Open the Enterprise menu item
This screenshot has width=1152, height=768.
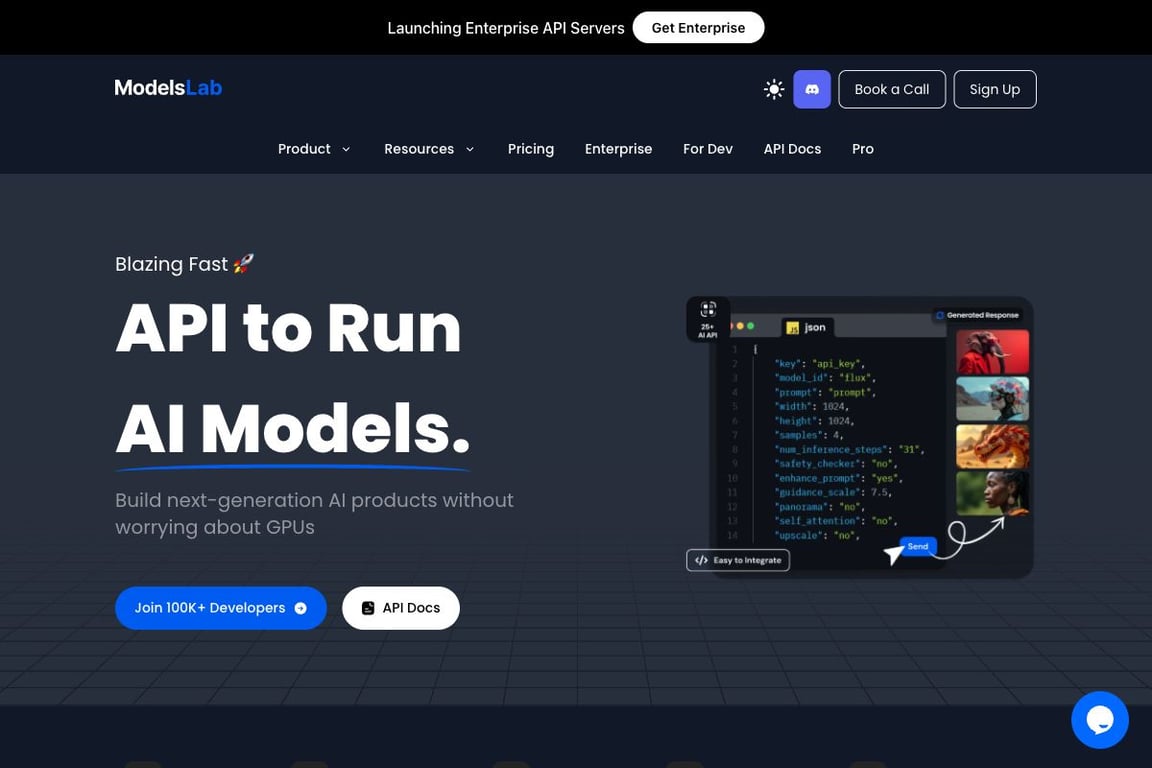[x=619, y=149]
